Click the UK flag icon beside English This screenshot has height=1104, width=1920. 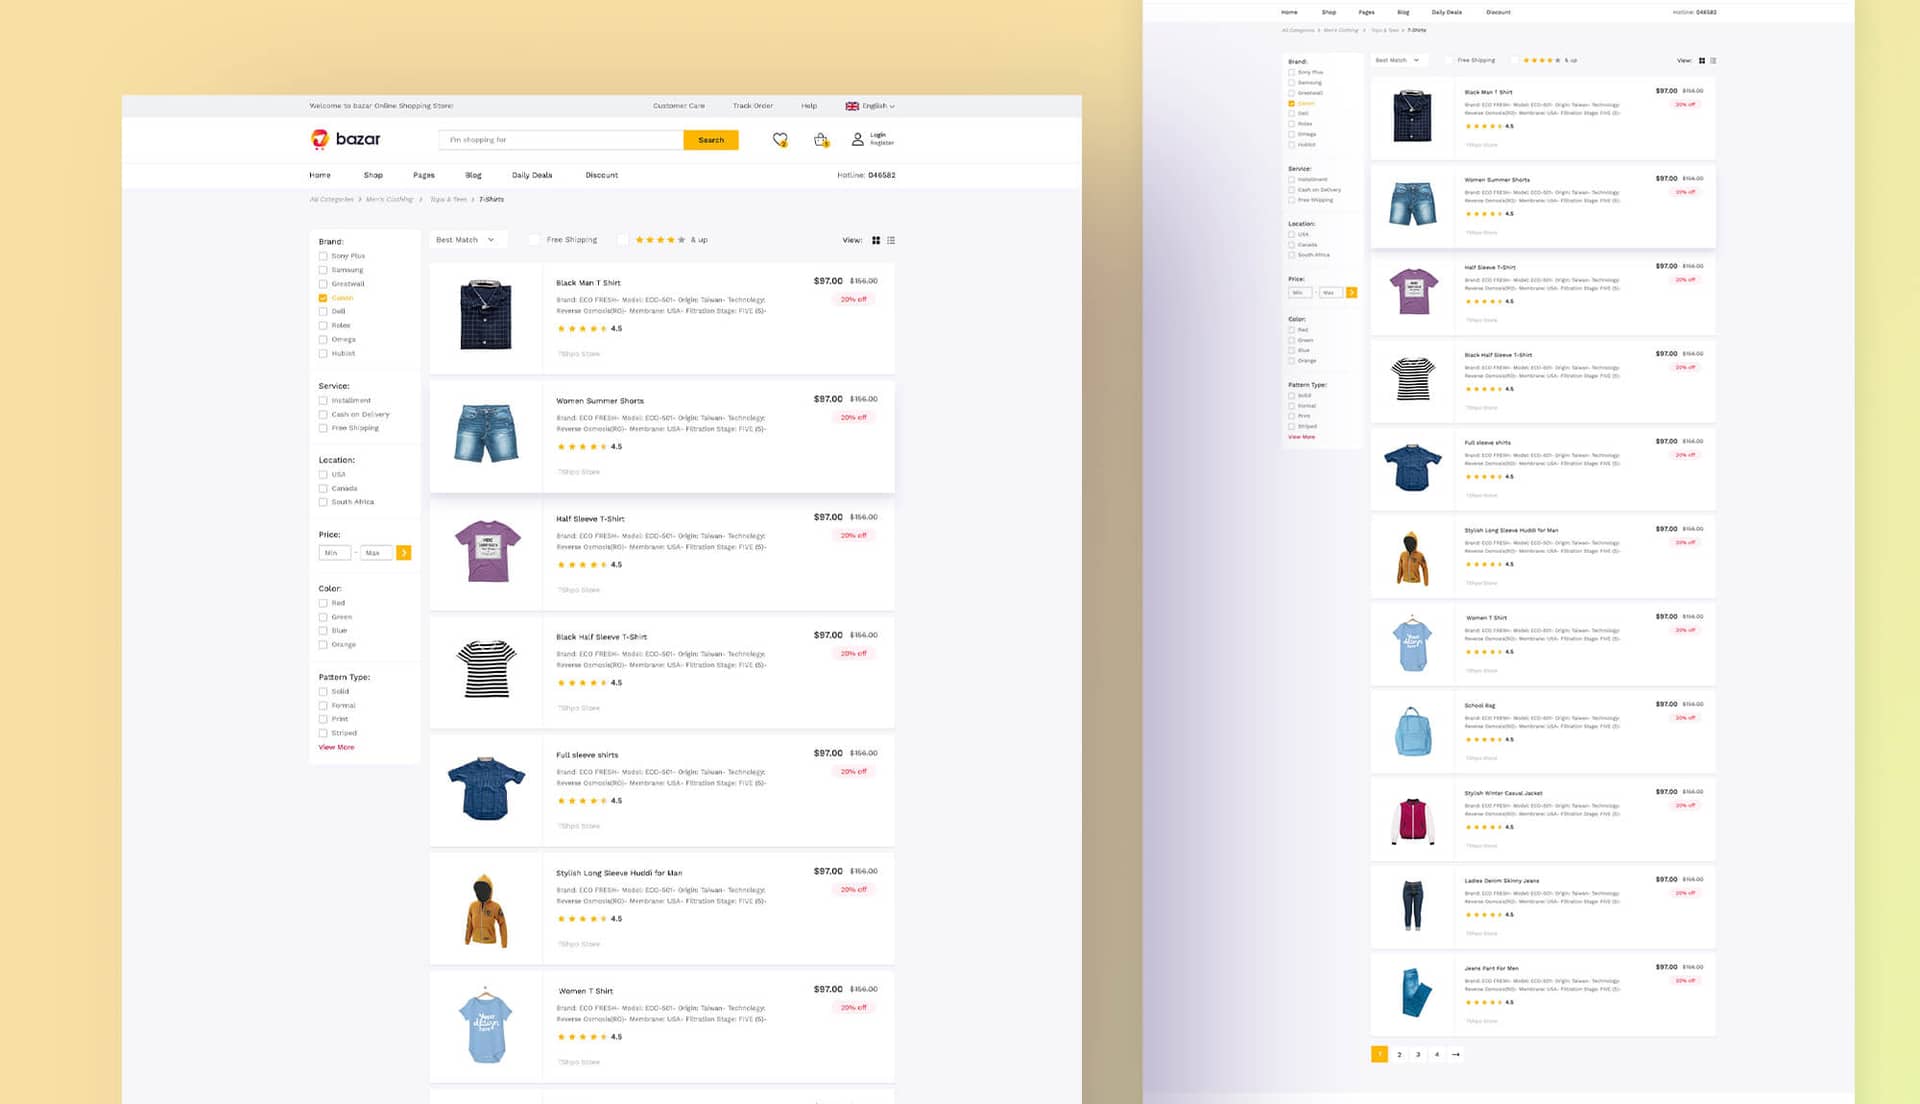coord(852,106)
